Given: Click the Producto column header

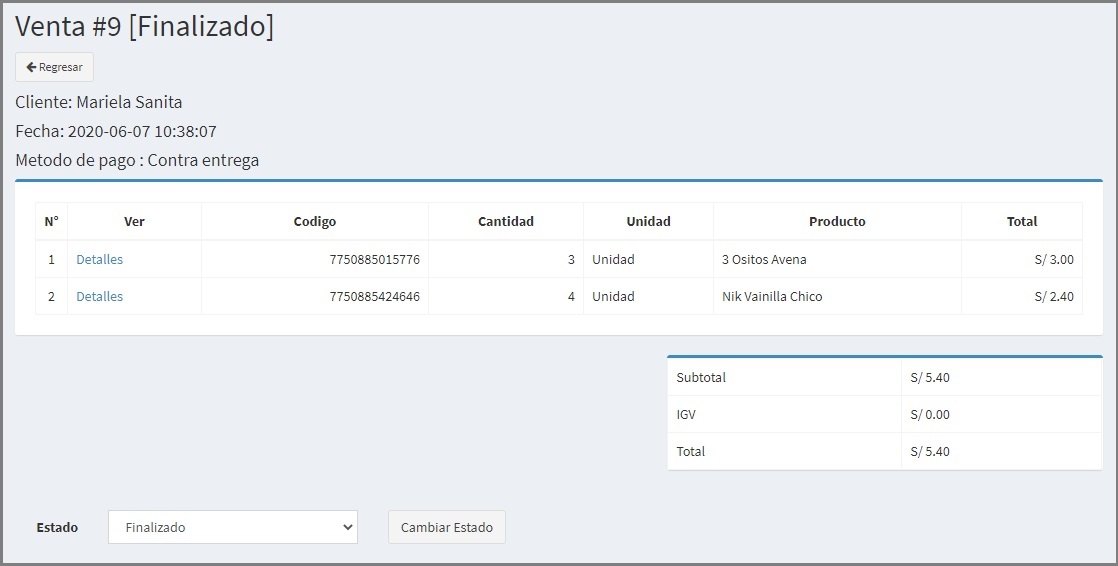Looking at the screenshot, I should 837,222.
